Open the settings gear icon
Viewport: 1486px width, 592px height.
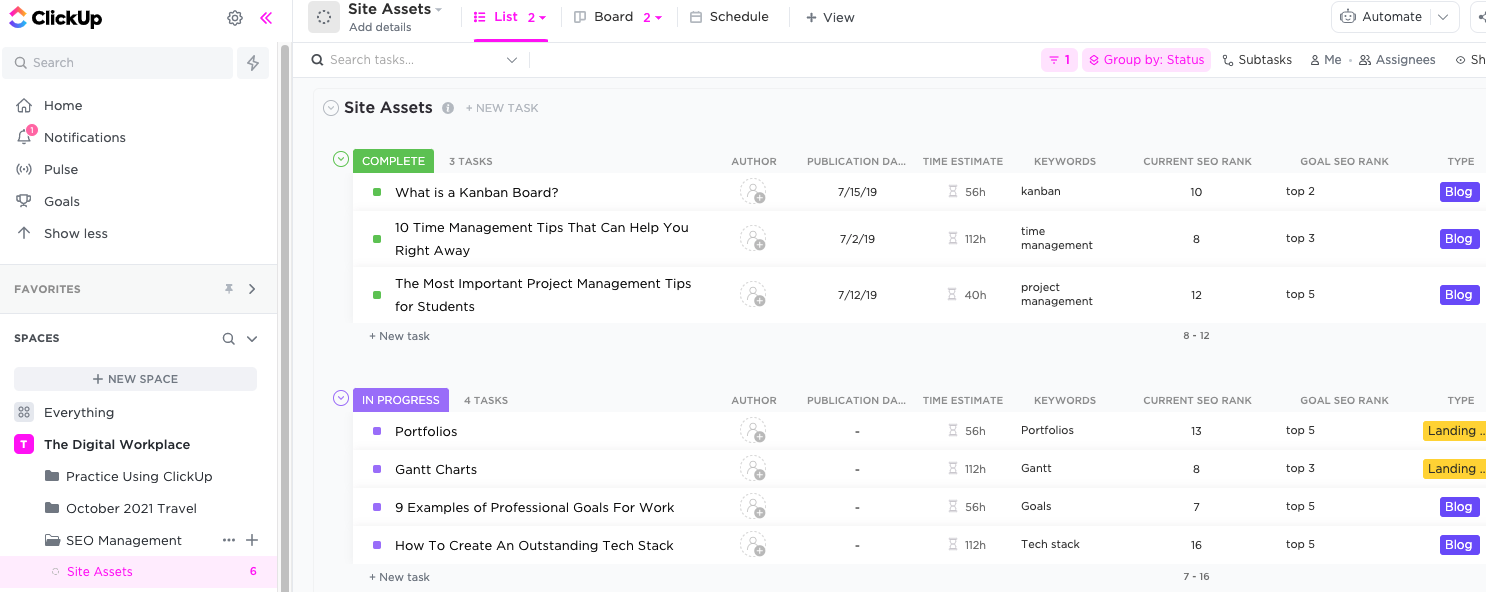(235, 18)
